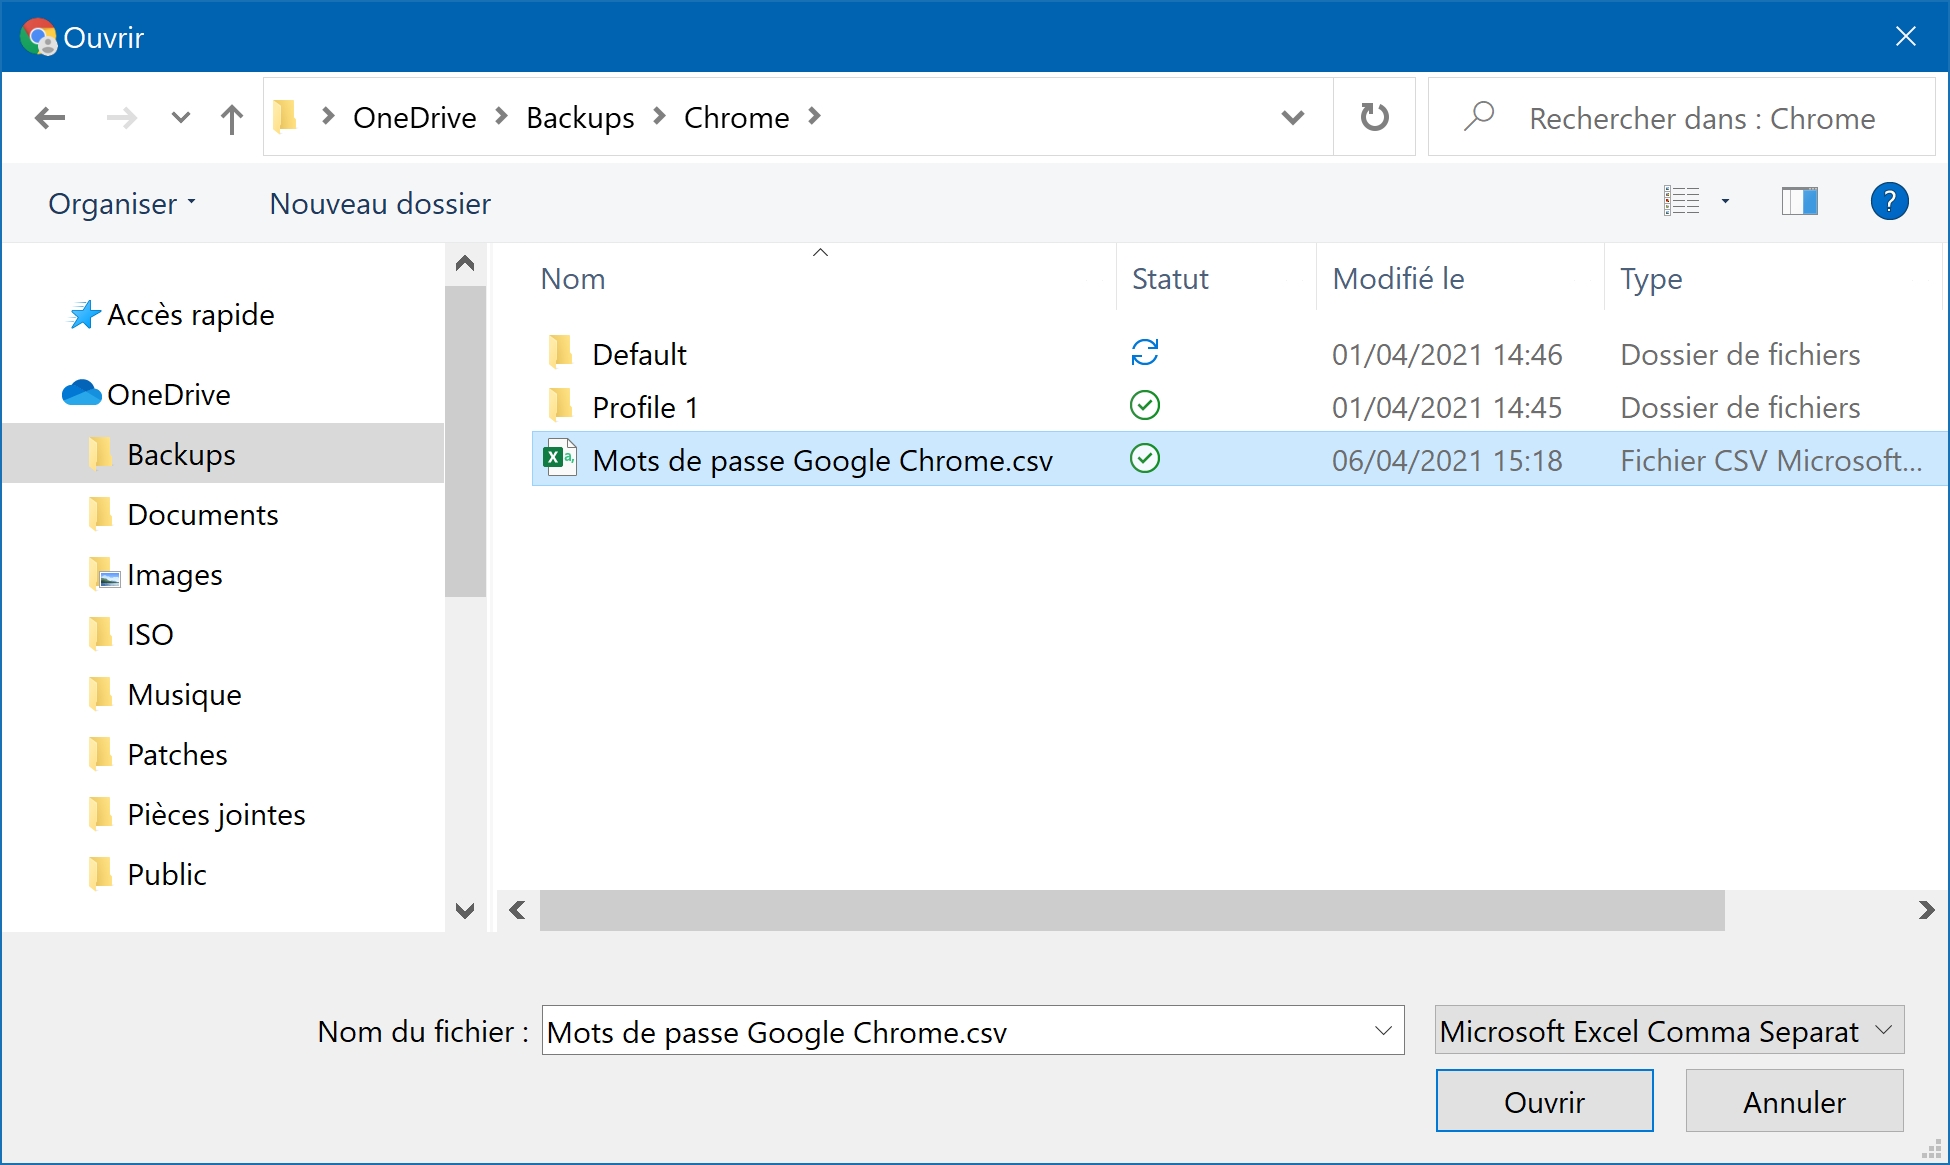Open Pièces jointes folder in sidebar

click(217, 815)
